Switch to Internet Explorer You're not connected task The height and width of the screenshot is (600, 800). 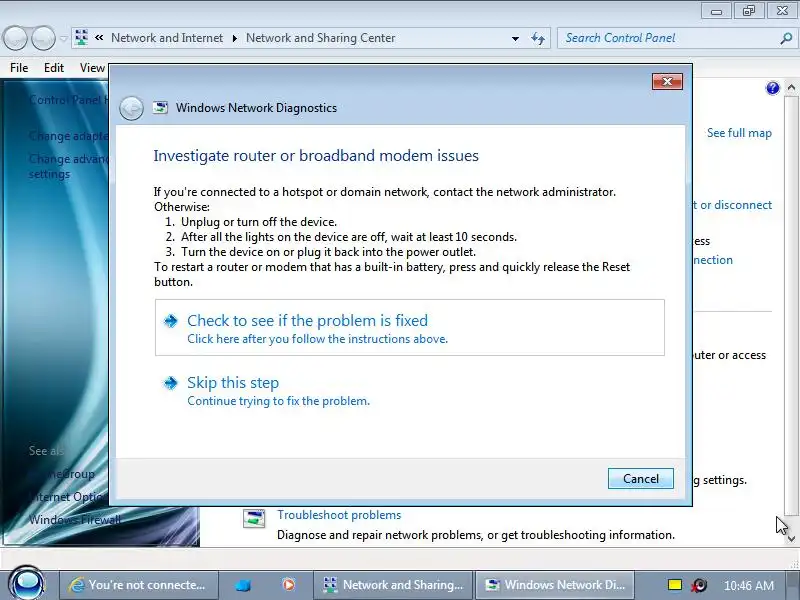point(139,585)
